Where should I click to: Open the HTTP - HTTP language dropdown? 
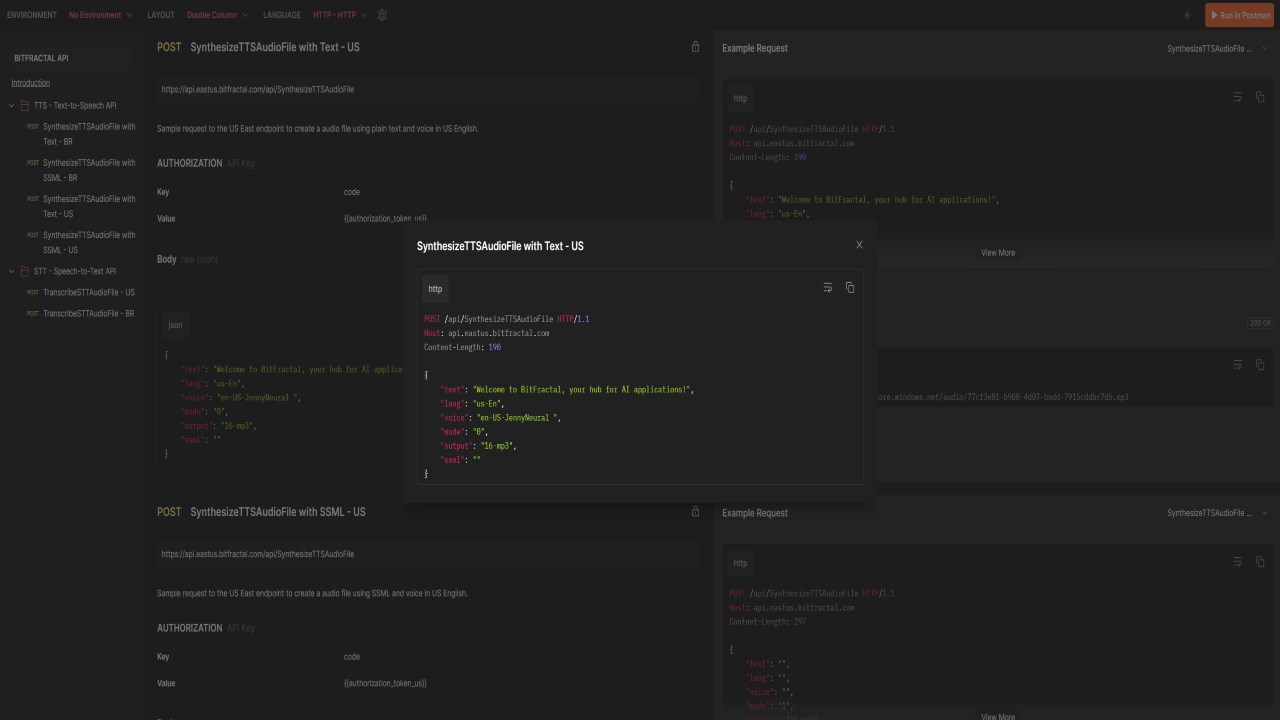point(340,15)
